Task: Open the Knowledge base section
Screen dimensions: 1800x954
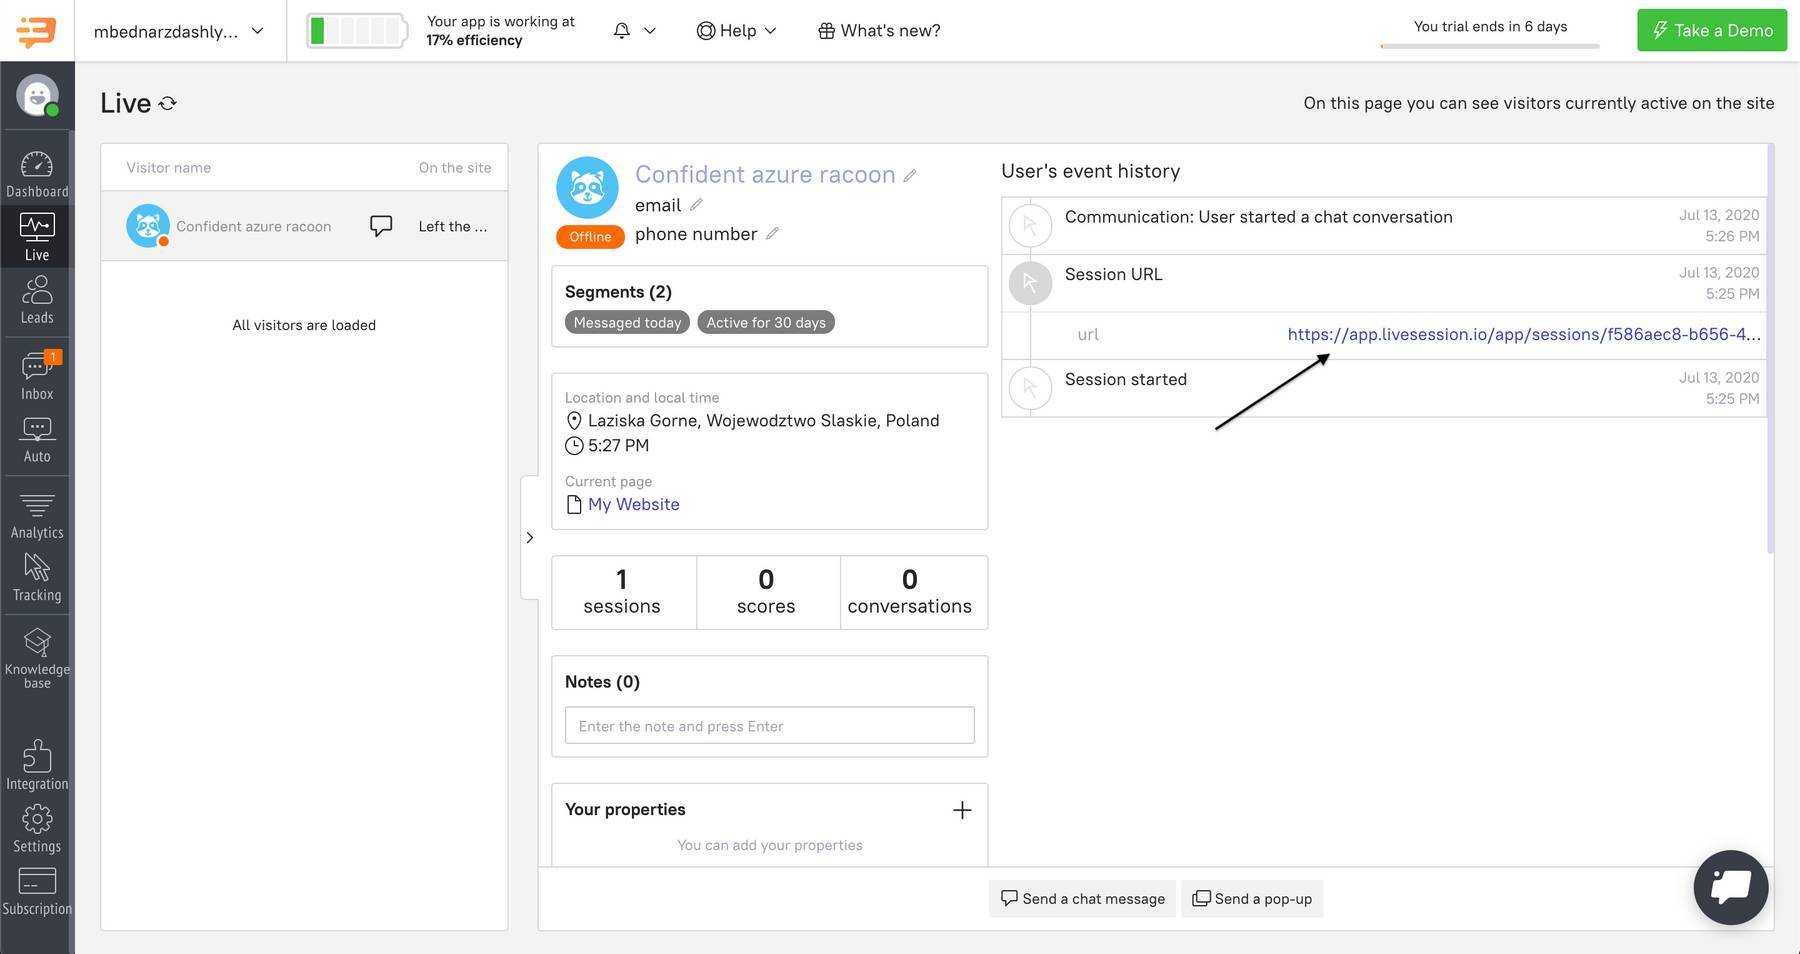Action: 37,658
